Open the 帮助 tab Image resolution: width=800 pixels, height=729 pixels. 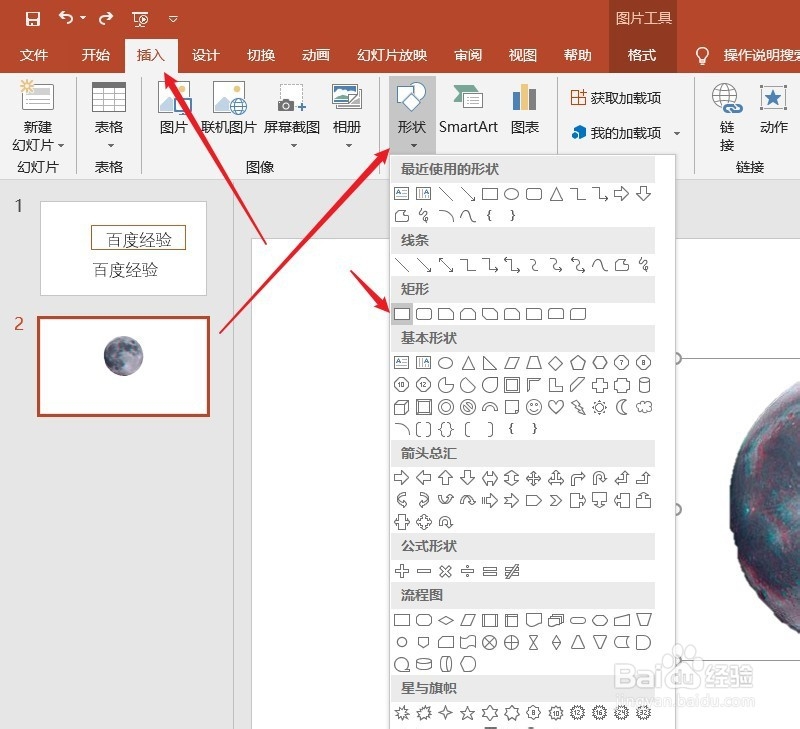(x=578, y=55)
